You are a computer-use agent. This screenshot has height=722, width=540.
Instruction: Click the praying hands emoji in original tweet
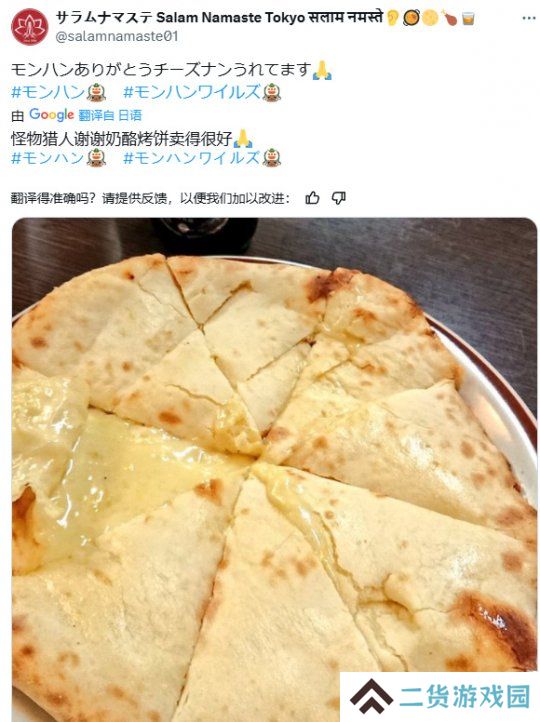click(322, 70)
